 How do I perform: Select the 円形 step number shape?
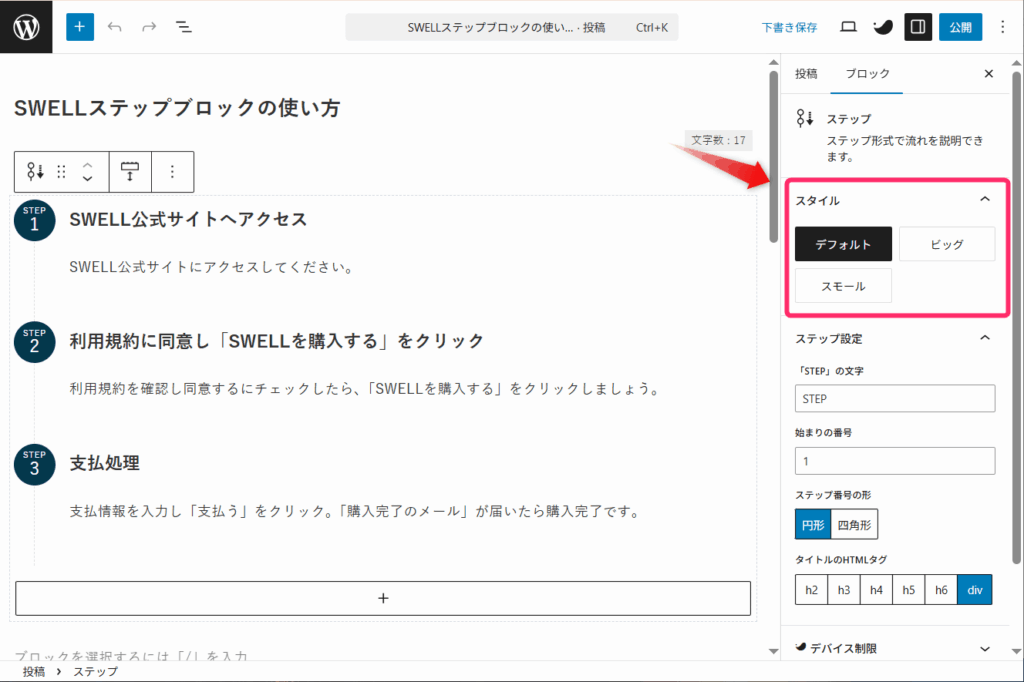(x=812, y=524)
